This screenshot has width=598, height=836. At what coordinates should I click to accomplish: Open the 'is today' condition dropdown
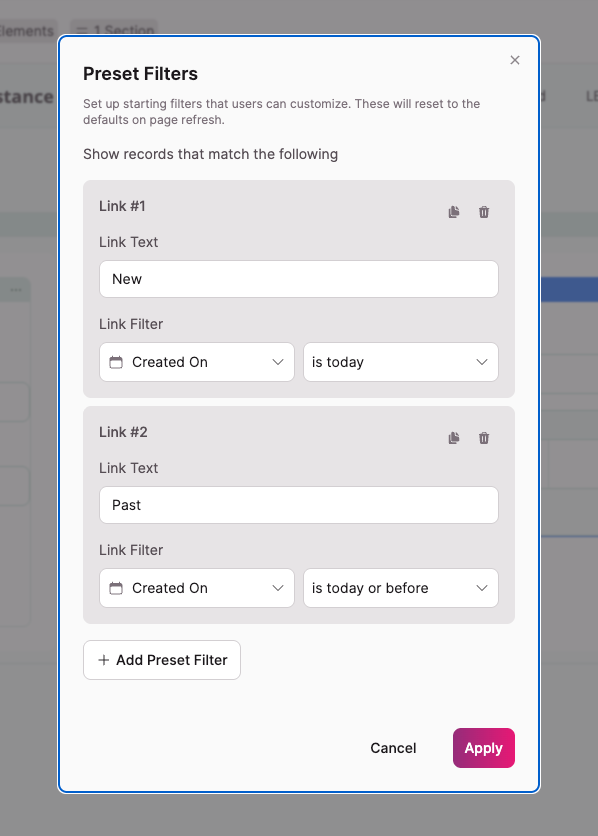(x=401, y=362)
